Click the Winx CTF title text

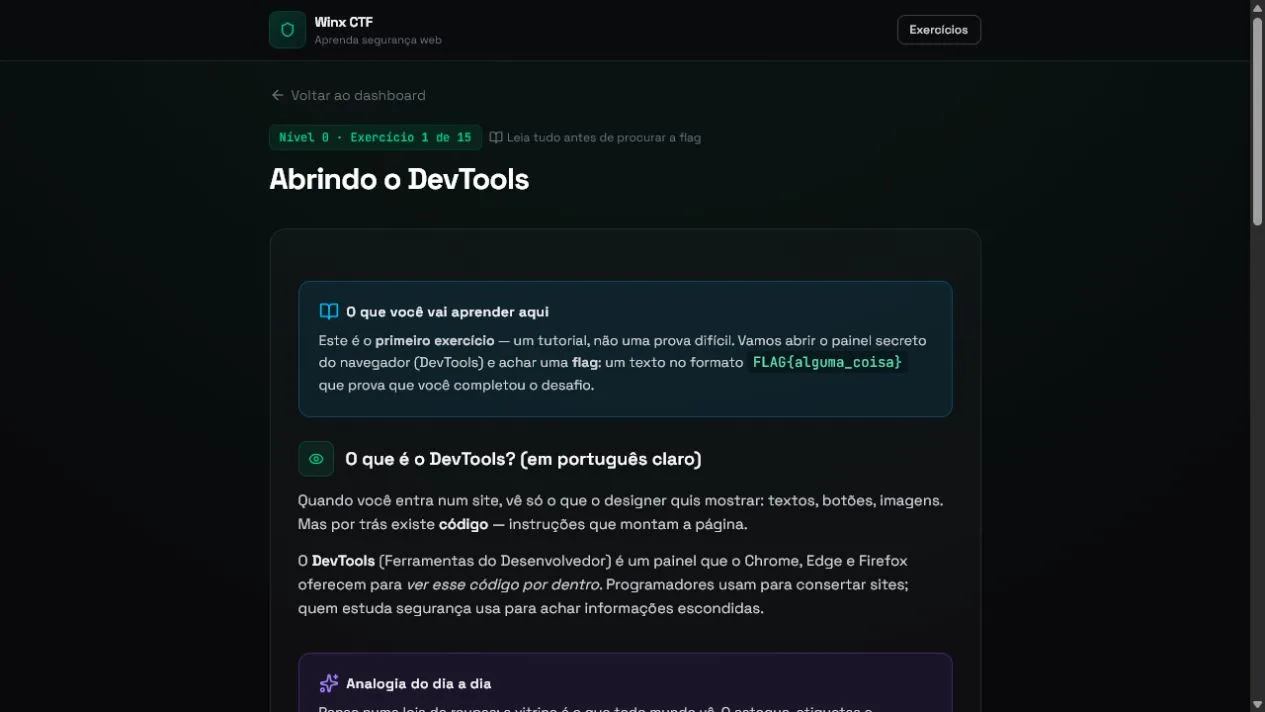pyautogui.click(x=344, y=22)
